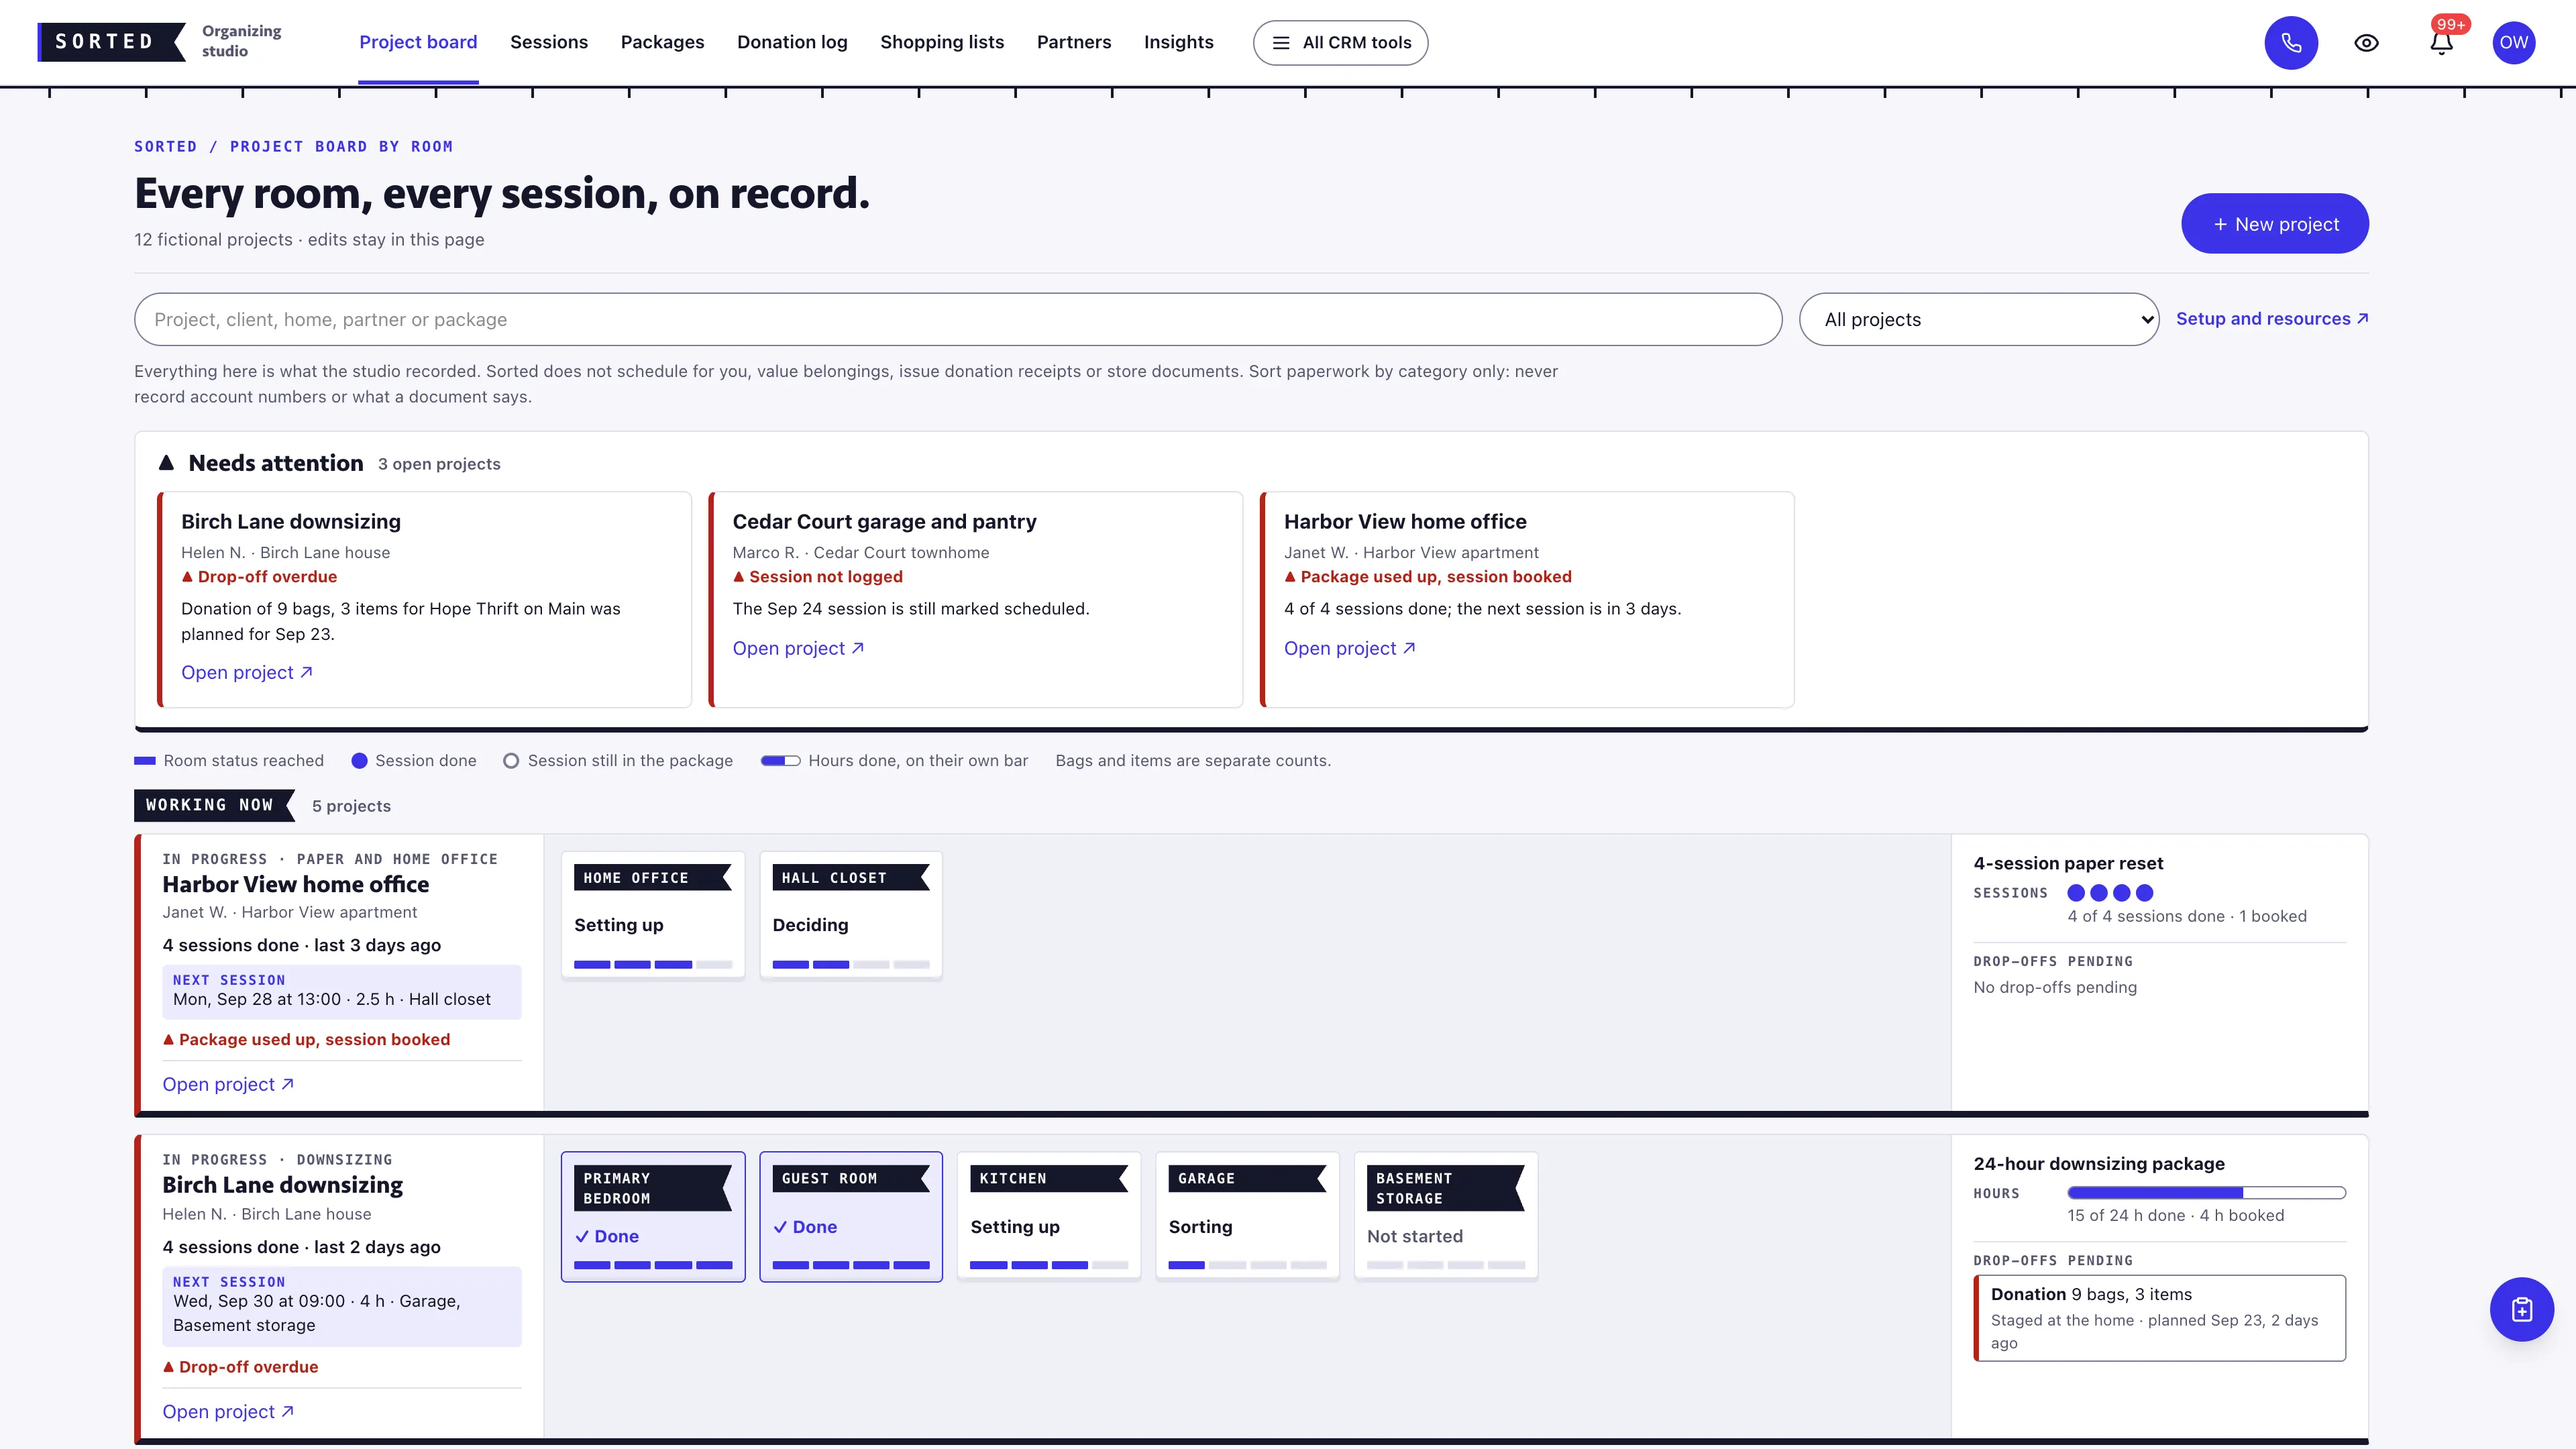The image size is (2576, 1449).
Task: Open project link under Harbor View row
Action: 227,1084
